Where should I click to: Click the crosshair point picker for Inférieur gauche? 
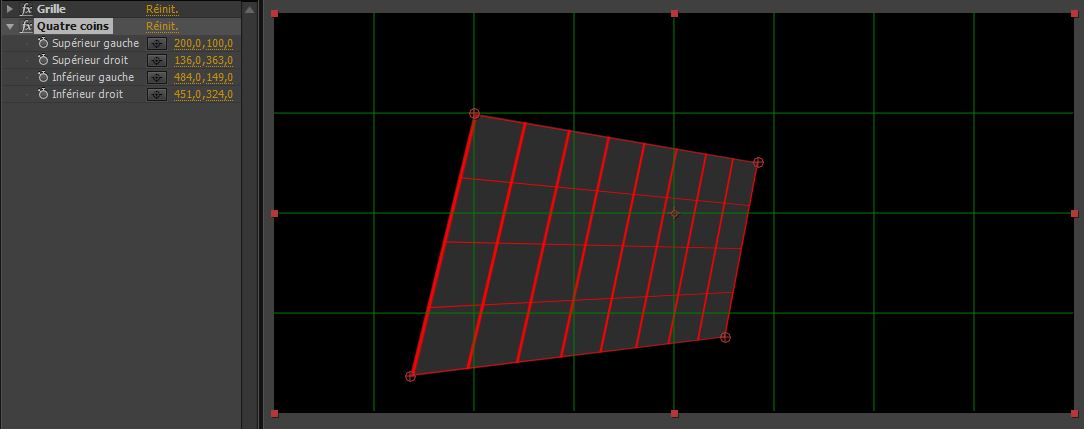click(157, 77)
